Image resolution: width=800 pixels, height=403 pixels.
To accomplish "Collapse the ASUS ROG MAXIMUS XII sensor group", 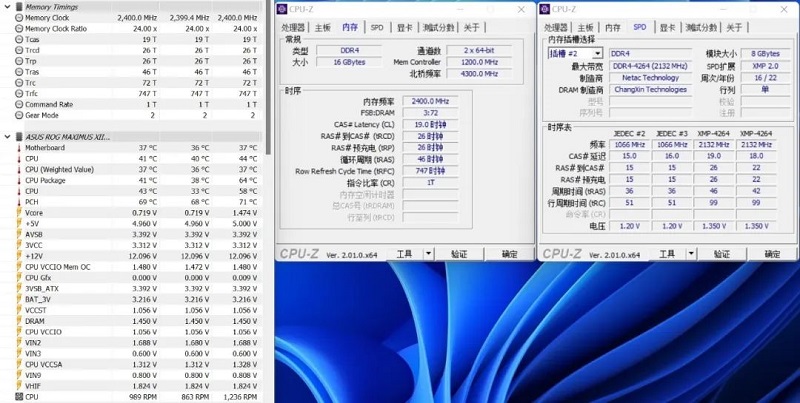I will coord(7,137).
